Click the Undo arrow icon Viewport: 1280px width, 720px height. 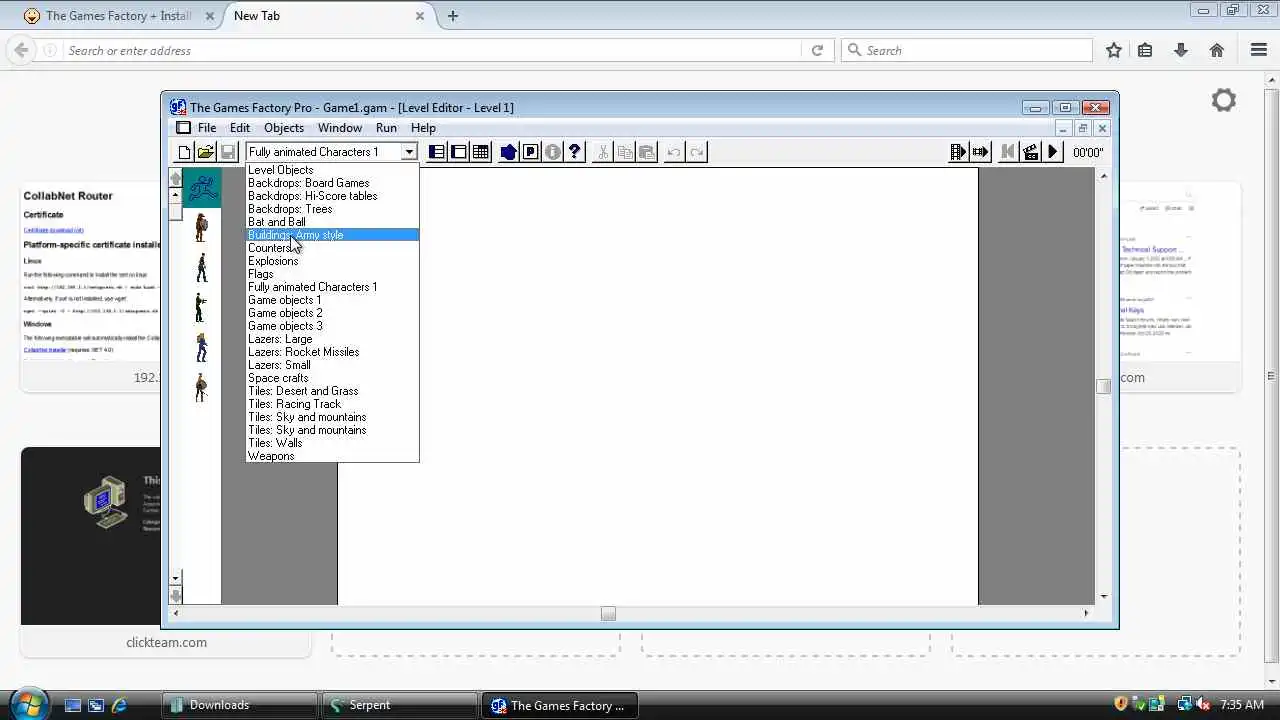click(675, 152)
